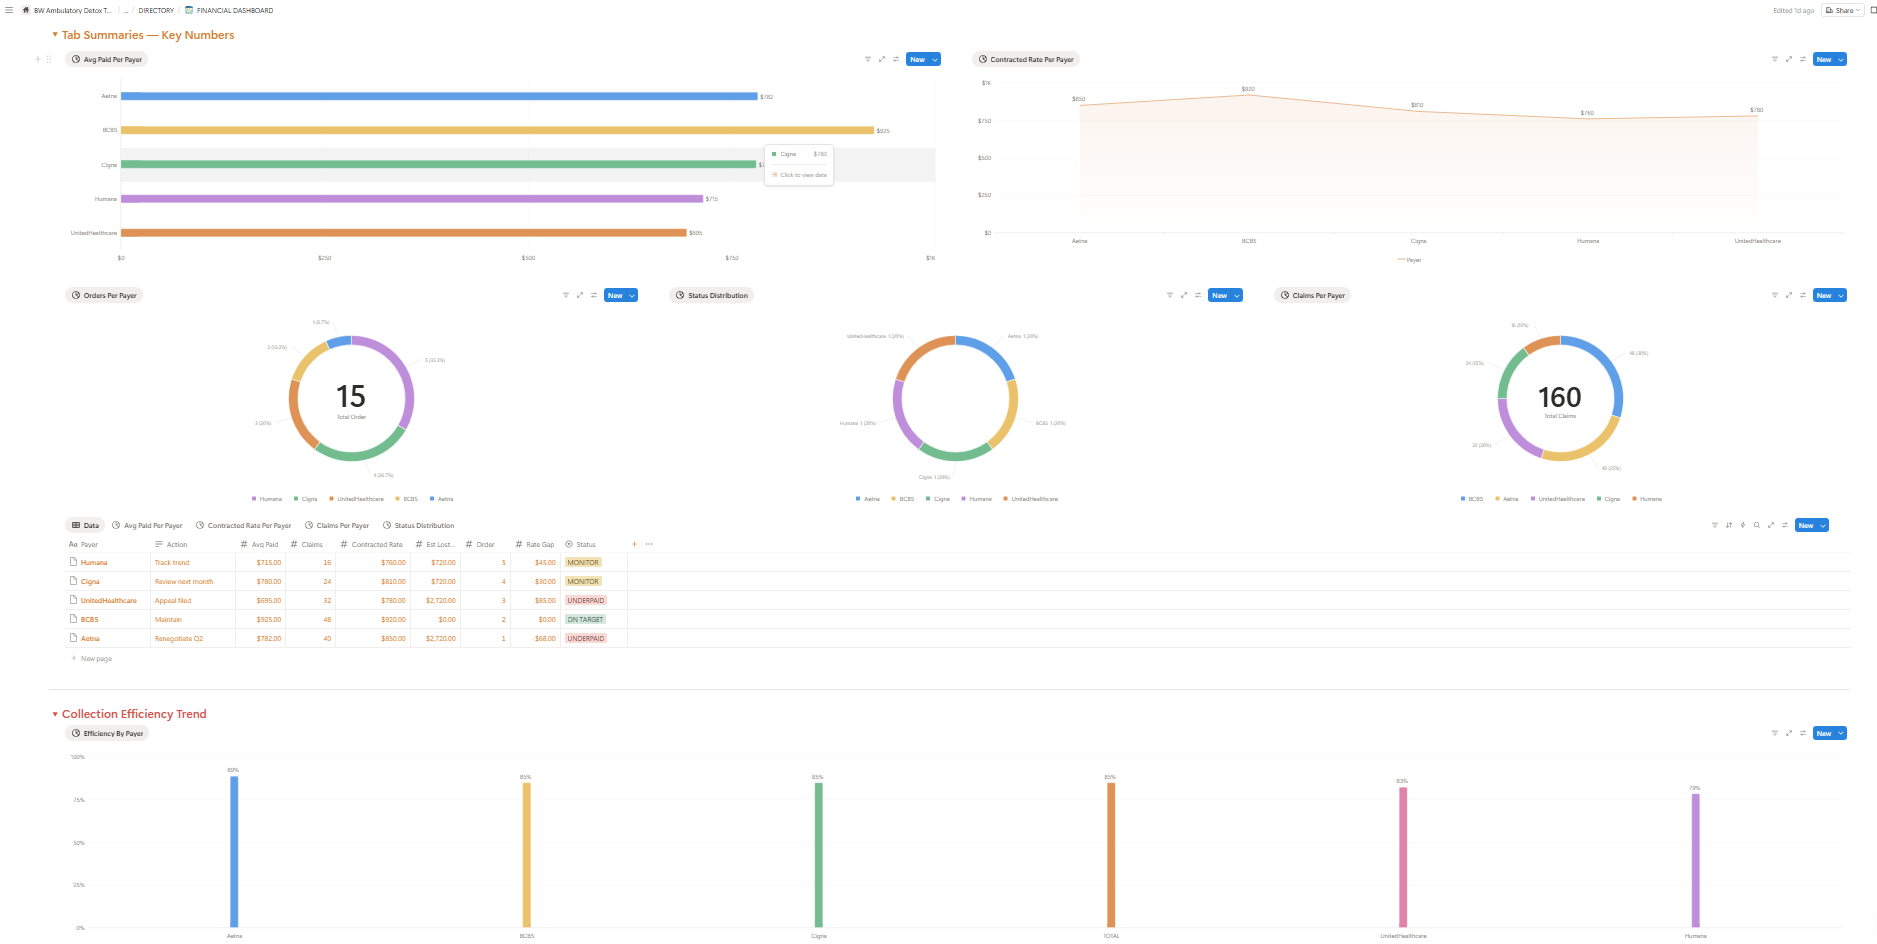Open the Status Distribution chart full screen
This screenshot has height=944, width=1877.
pos(1184,295)
